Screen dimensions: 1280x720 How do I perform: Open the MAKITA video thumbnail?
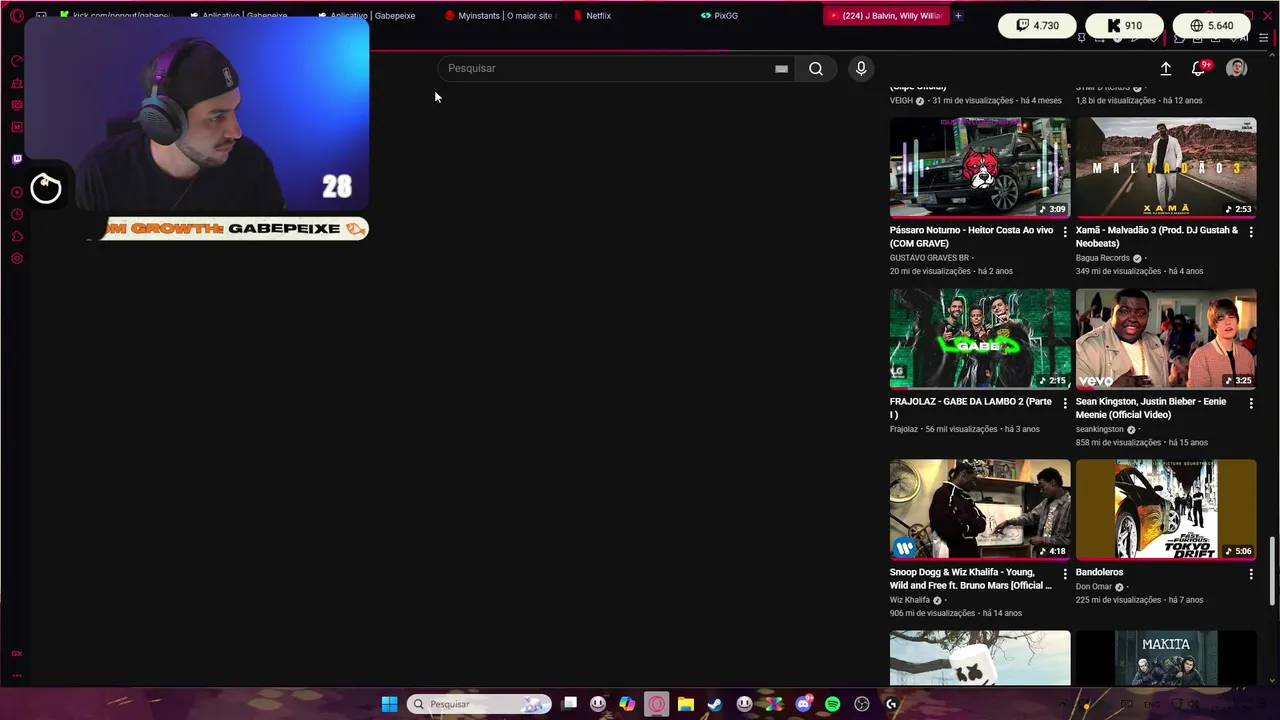click(1166, 658)
